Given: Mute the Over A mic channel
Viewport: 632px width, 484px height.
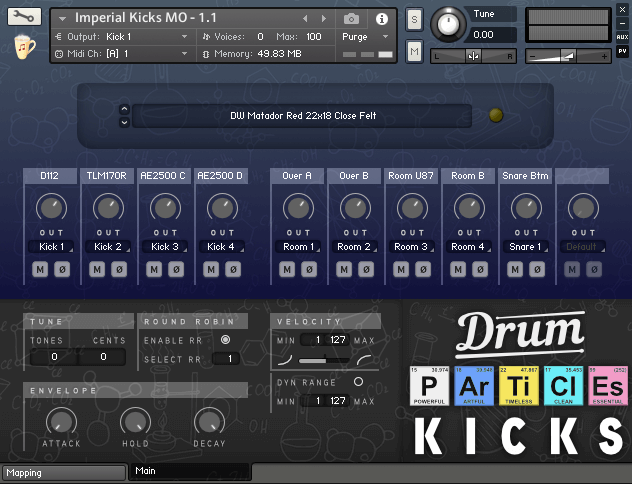Looking at the screenshot, I should point(287,269).
